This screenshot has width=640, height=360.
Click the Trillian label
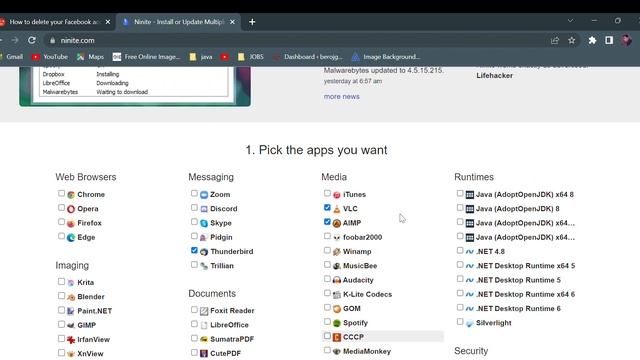222,266
